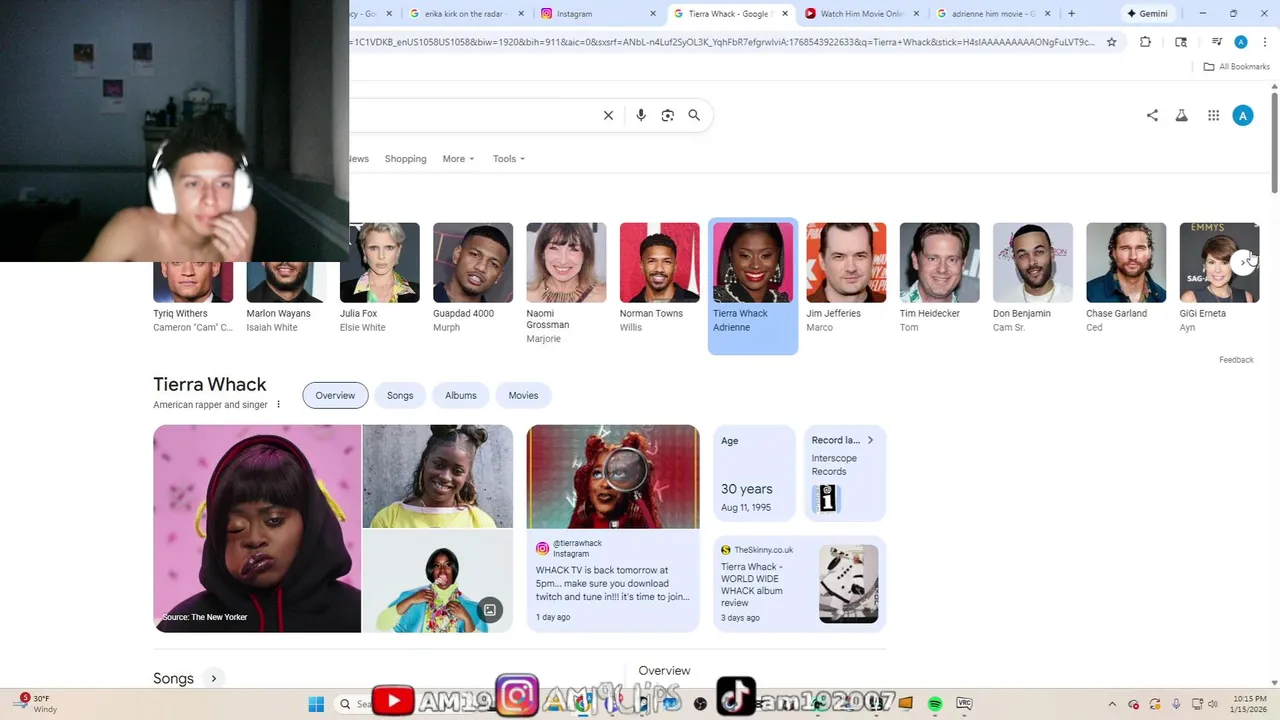The image size is (1280, 720).
Task: Select the Songs chip
Action: point(400,395)
